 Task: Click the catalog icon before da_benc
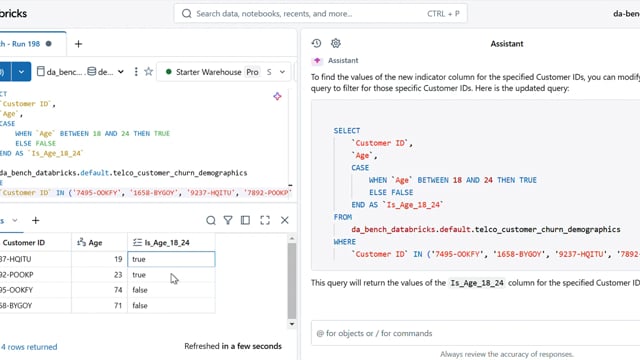pos(40,72)
